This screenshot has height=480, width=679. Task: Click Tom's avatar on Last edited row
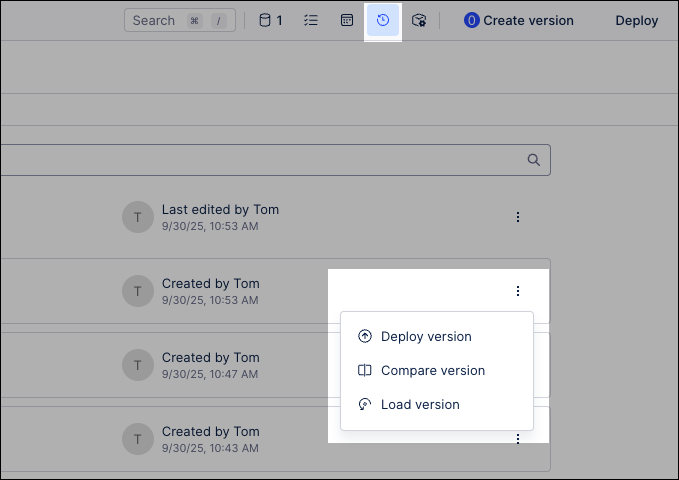(x=137, y=217)
